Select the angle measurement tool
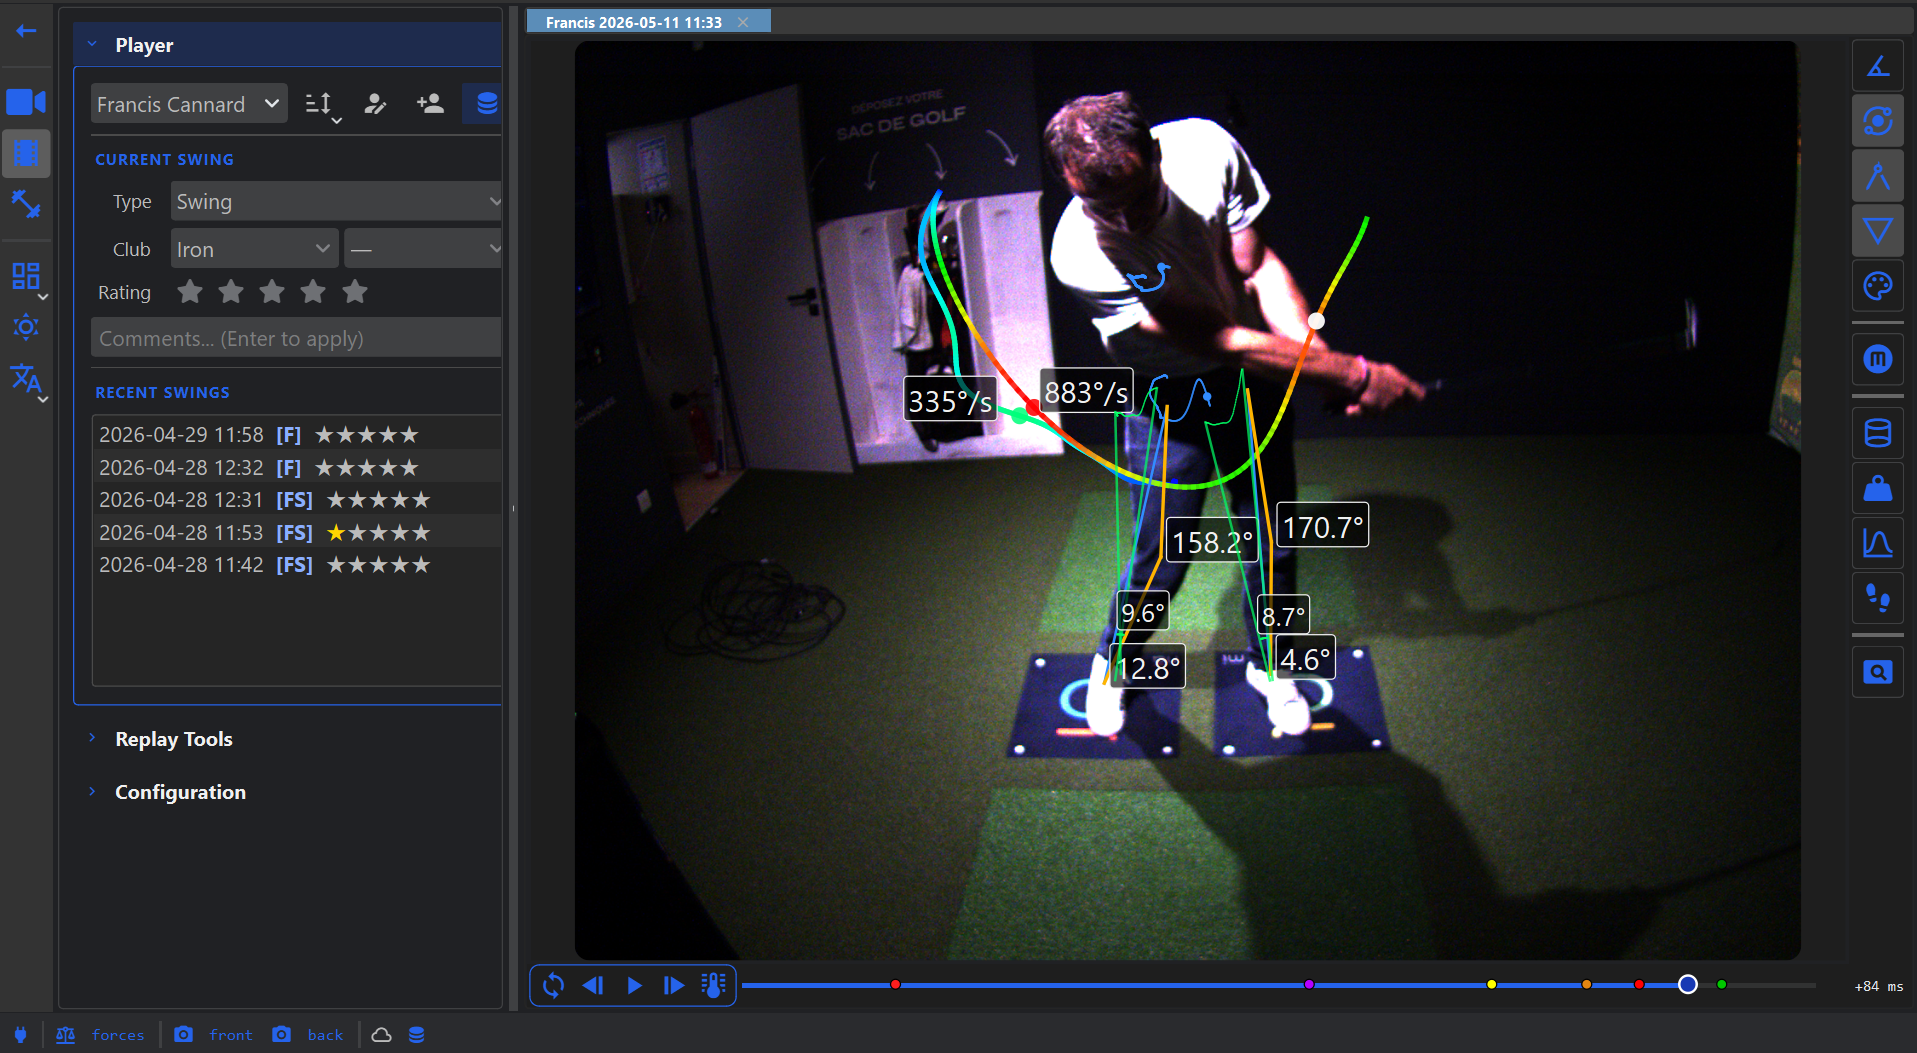Viewport: 1917px width, 1053px height. click(x=1877, y=67)
